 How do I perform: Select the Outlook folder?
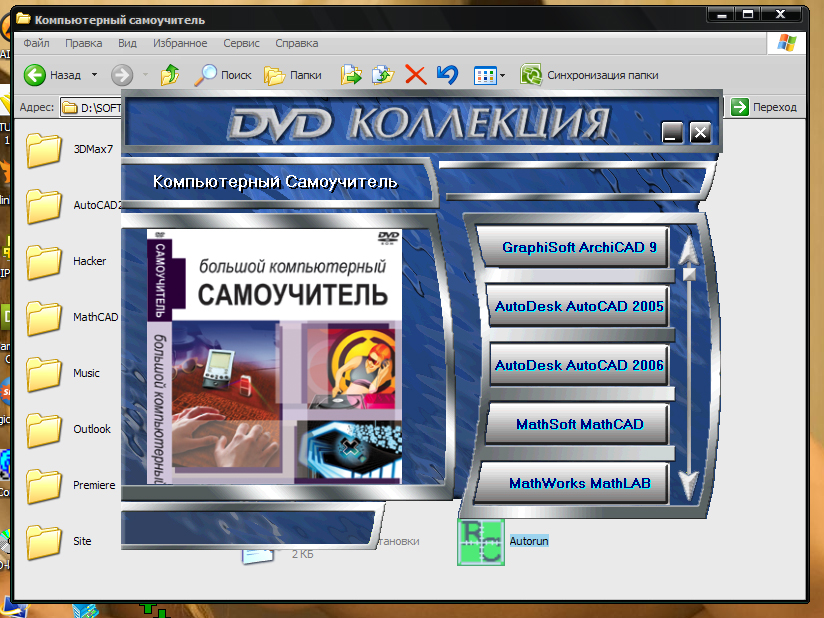(68, 430)
